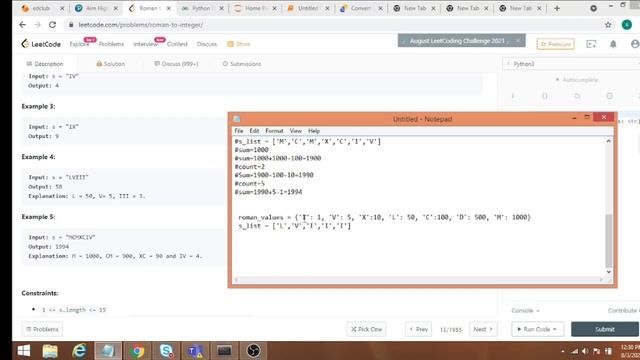Switch to the Description tab
The height and width of the screenshot is (360, 640).
45,64
